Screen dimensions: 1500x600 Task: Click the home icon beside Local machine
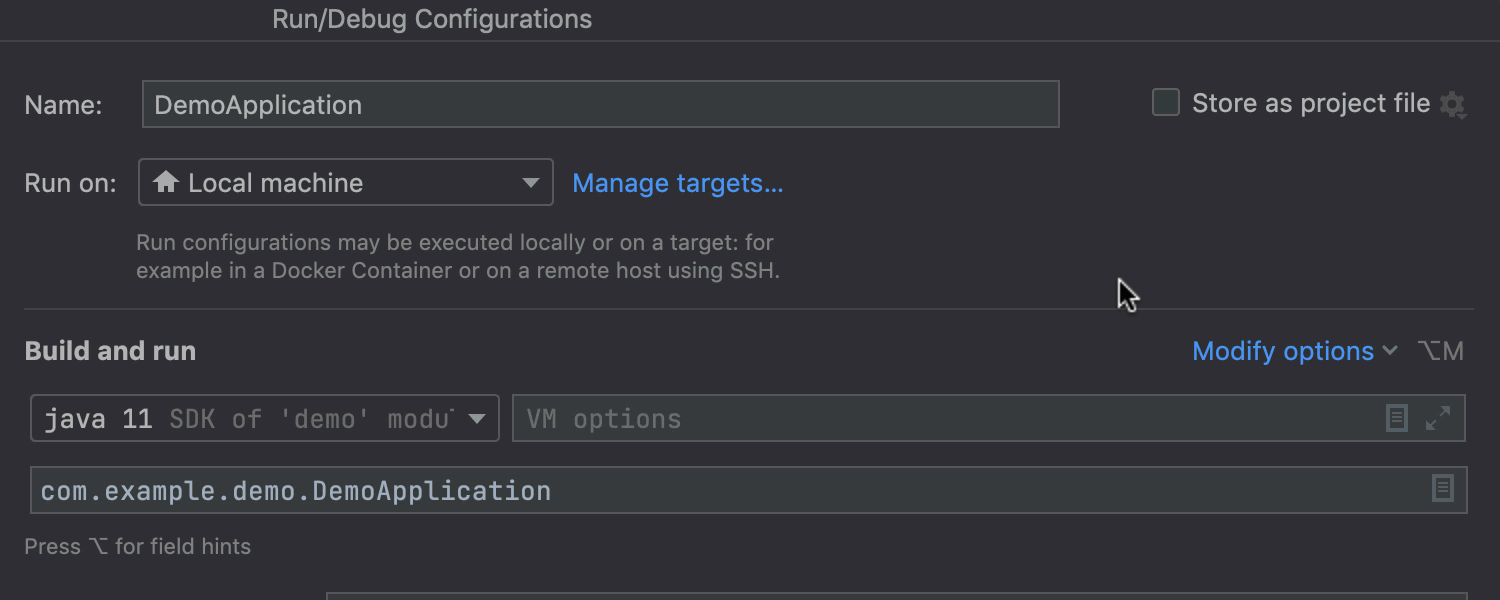click(166, 182)
